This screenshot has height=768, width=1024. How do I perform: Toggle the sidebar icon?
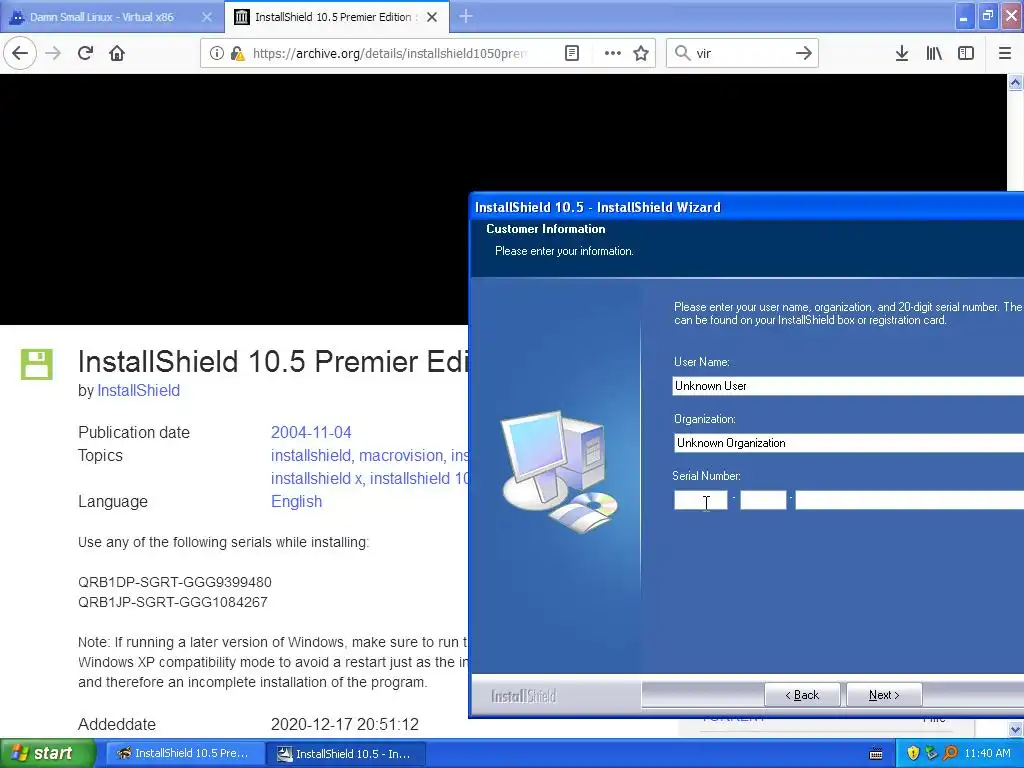(x=966, y=53)
